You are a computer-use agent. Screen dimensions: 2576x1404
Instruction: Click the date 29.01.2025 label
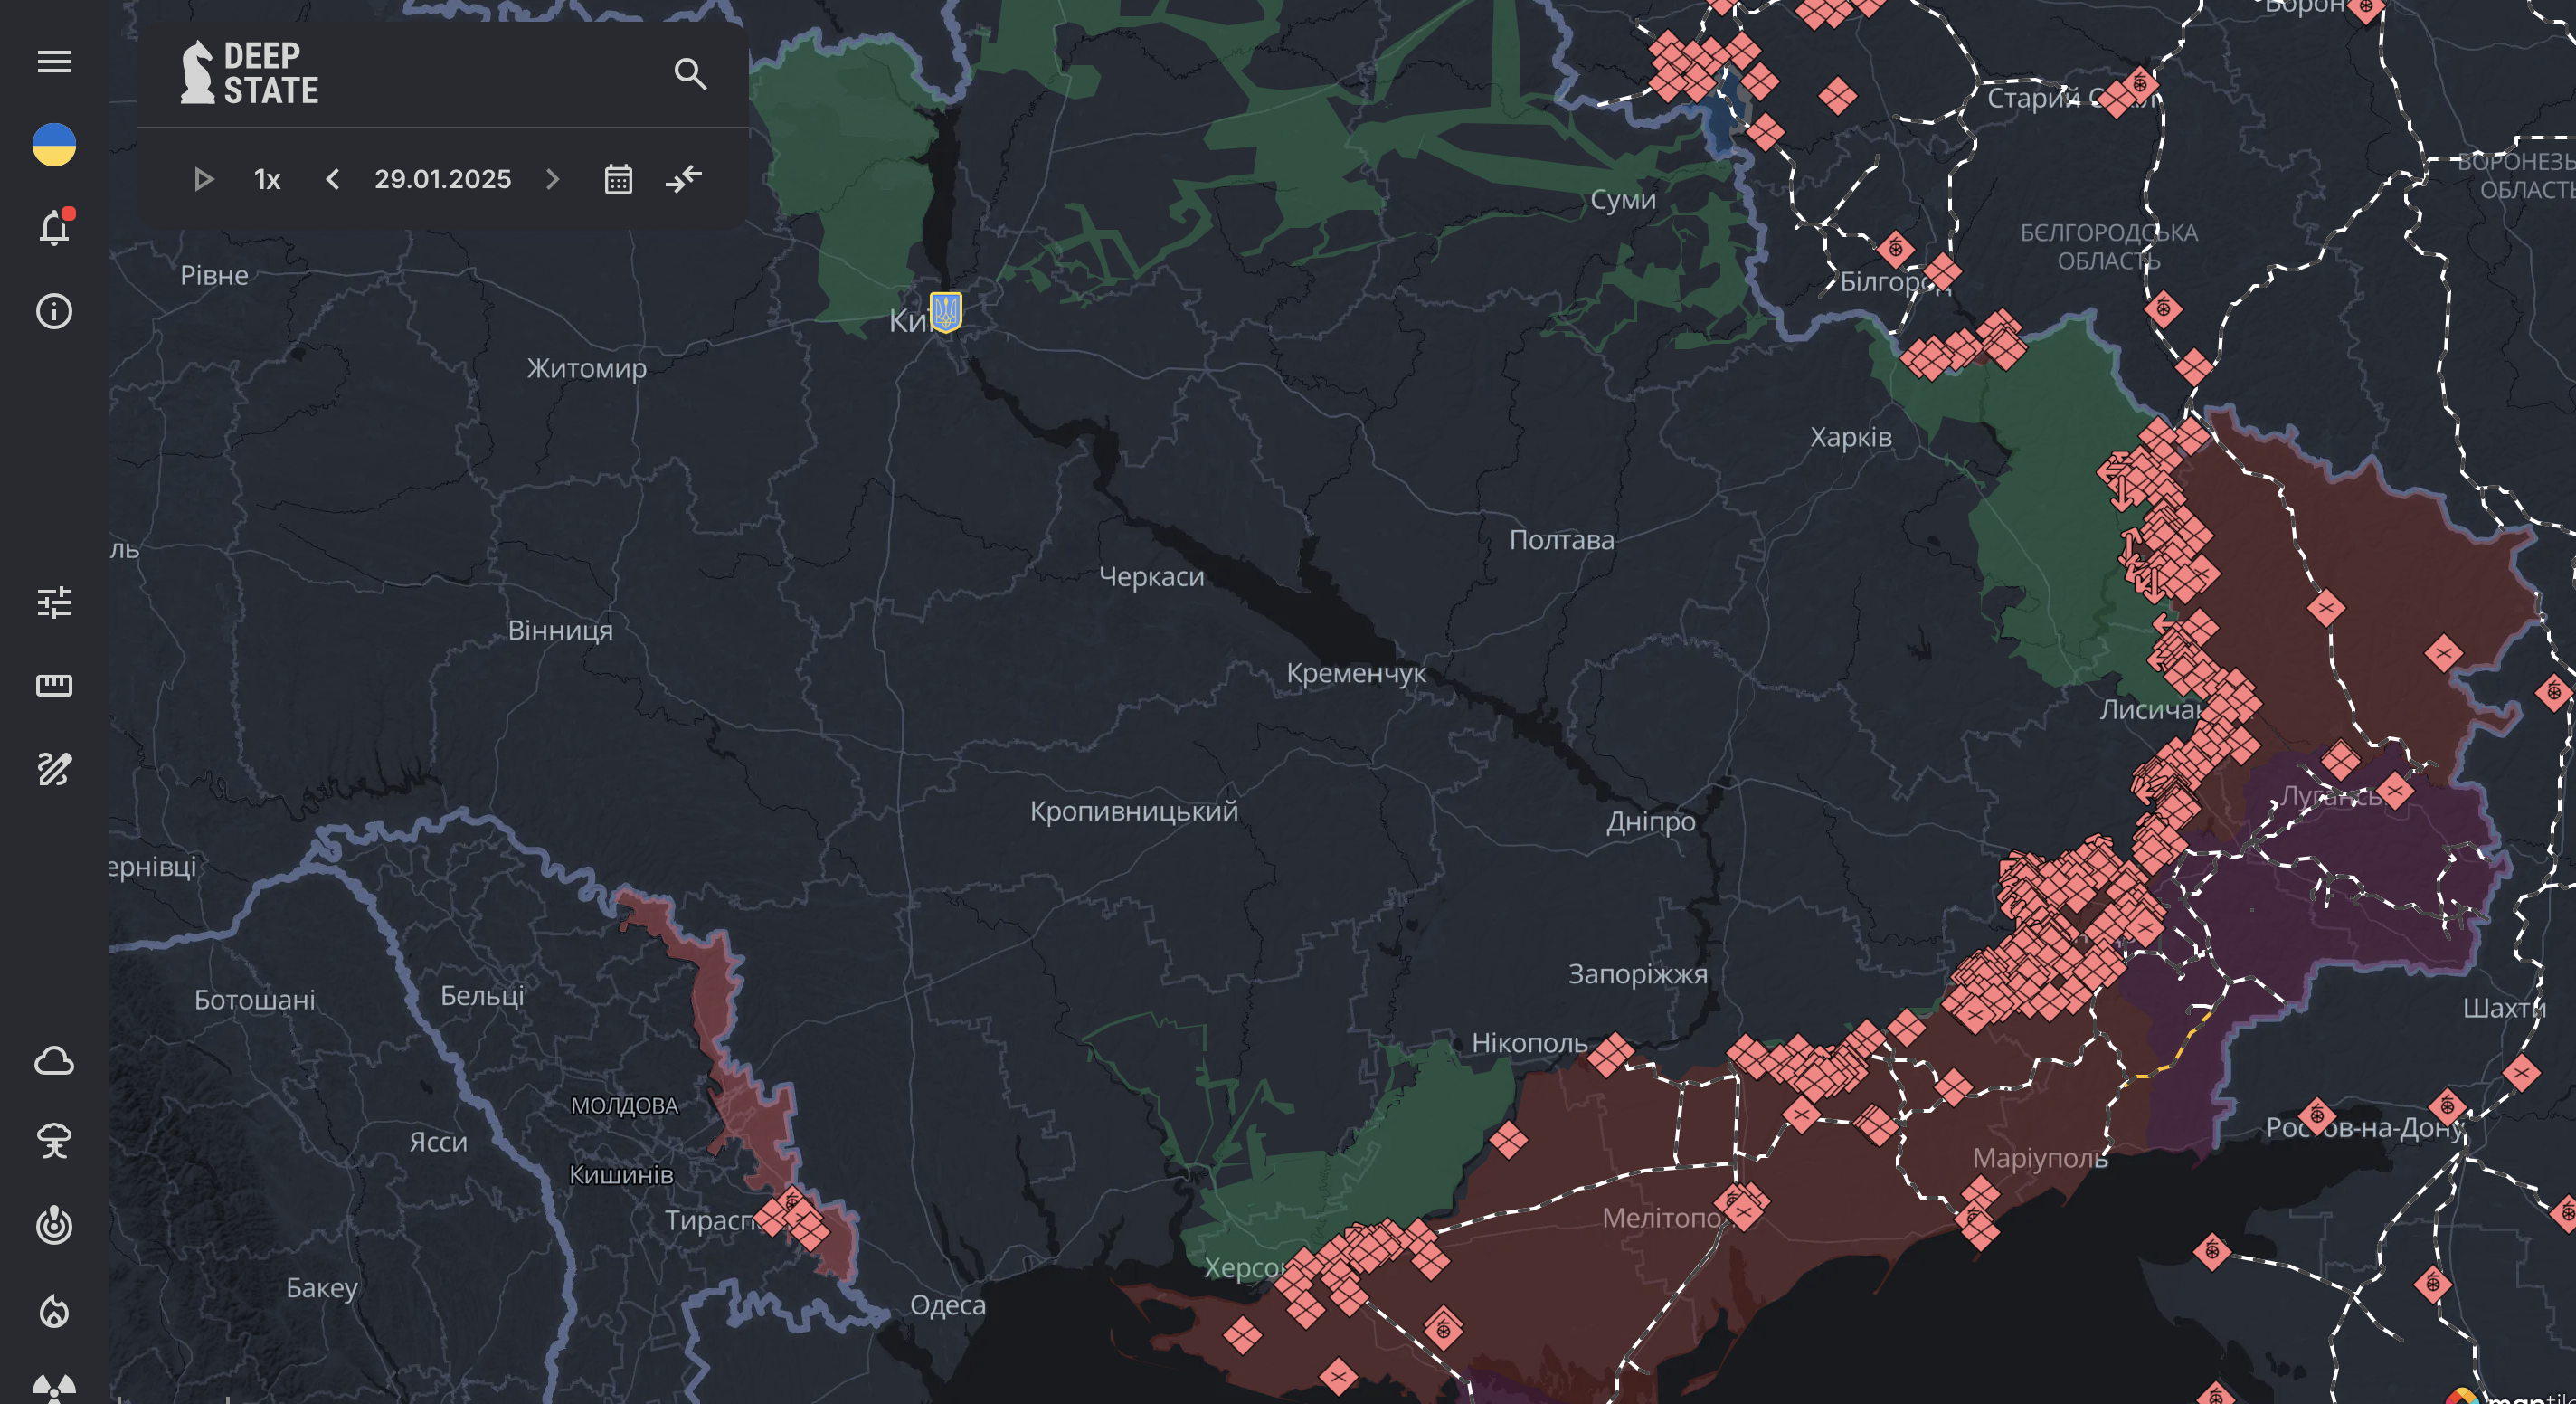click(x=442, y=180)
